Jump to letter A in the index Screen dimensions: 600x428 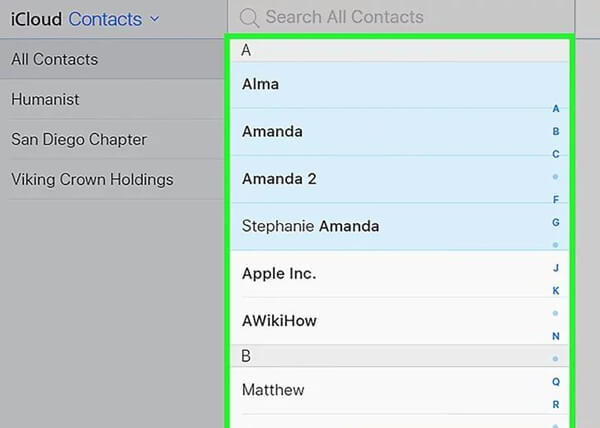click(x=556, y=109)
